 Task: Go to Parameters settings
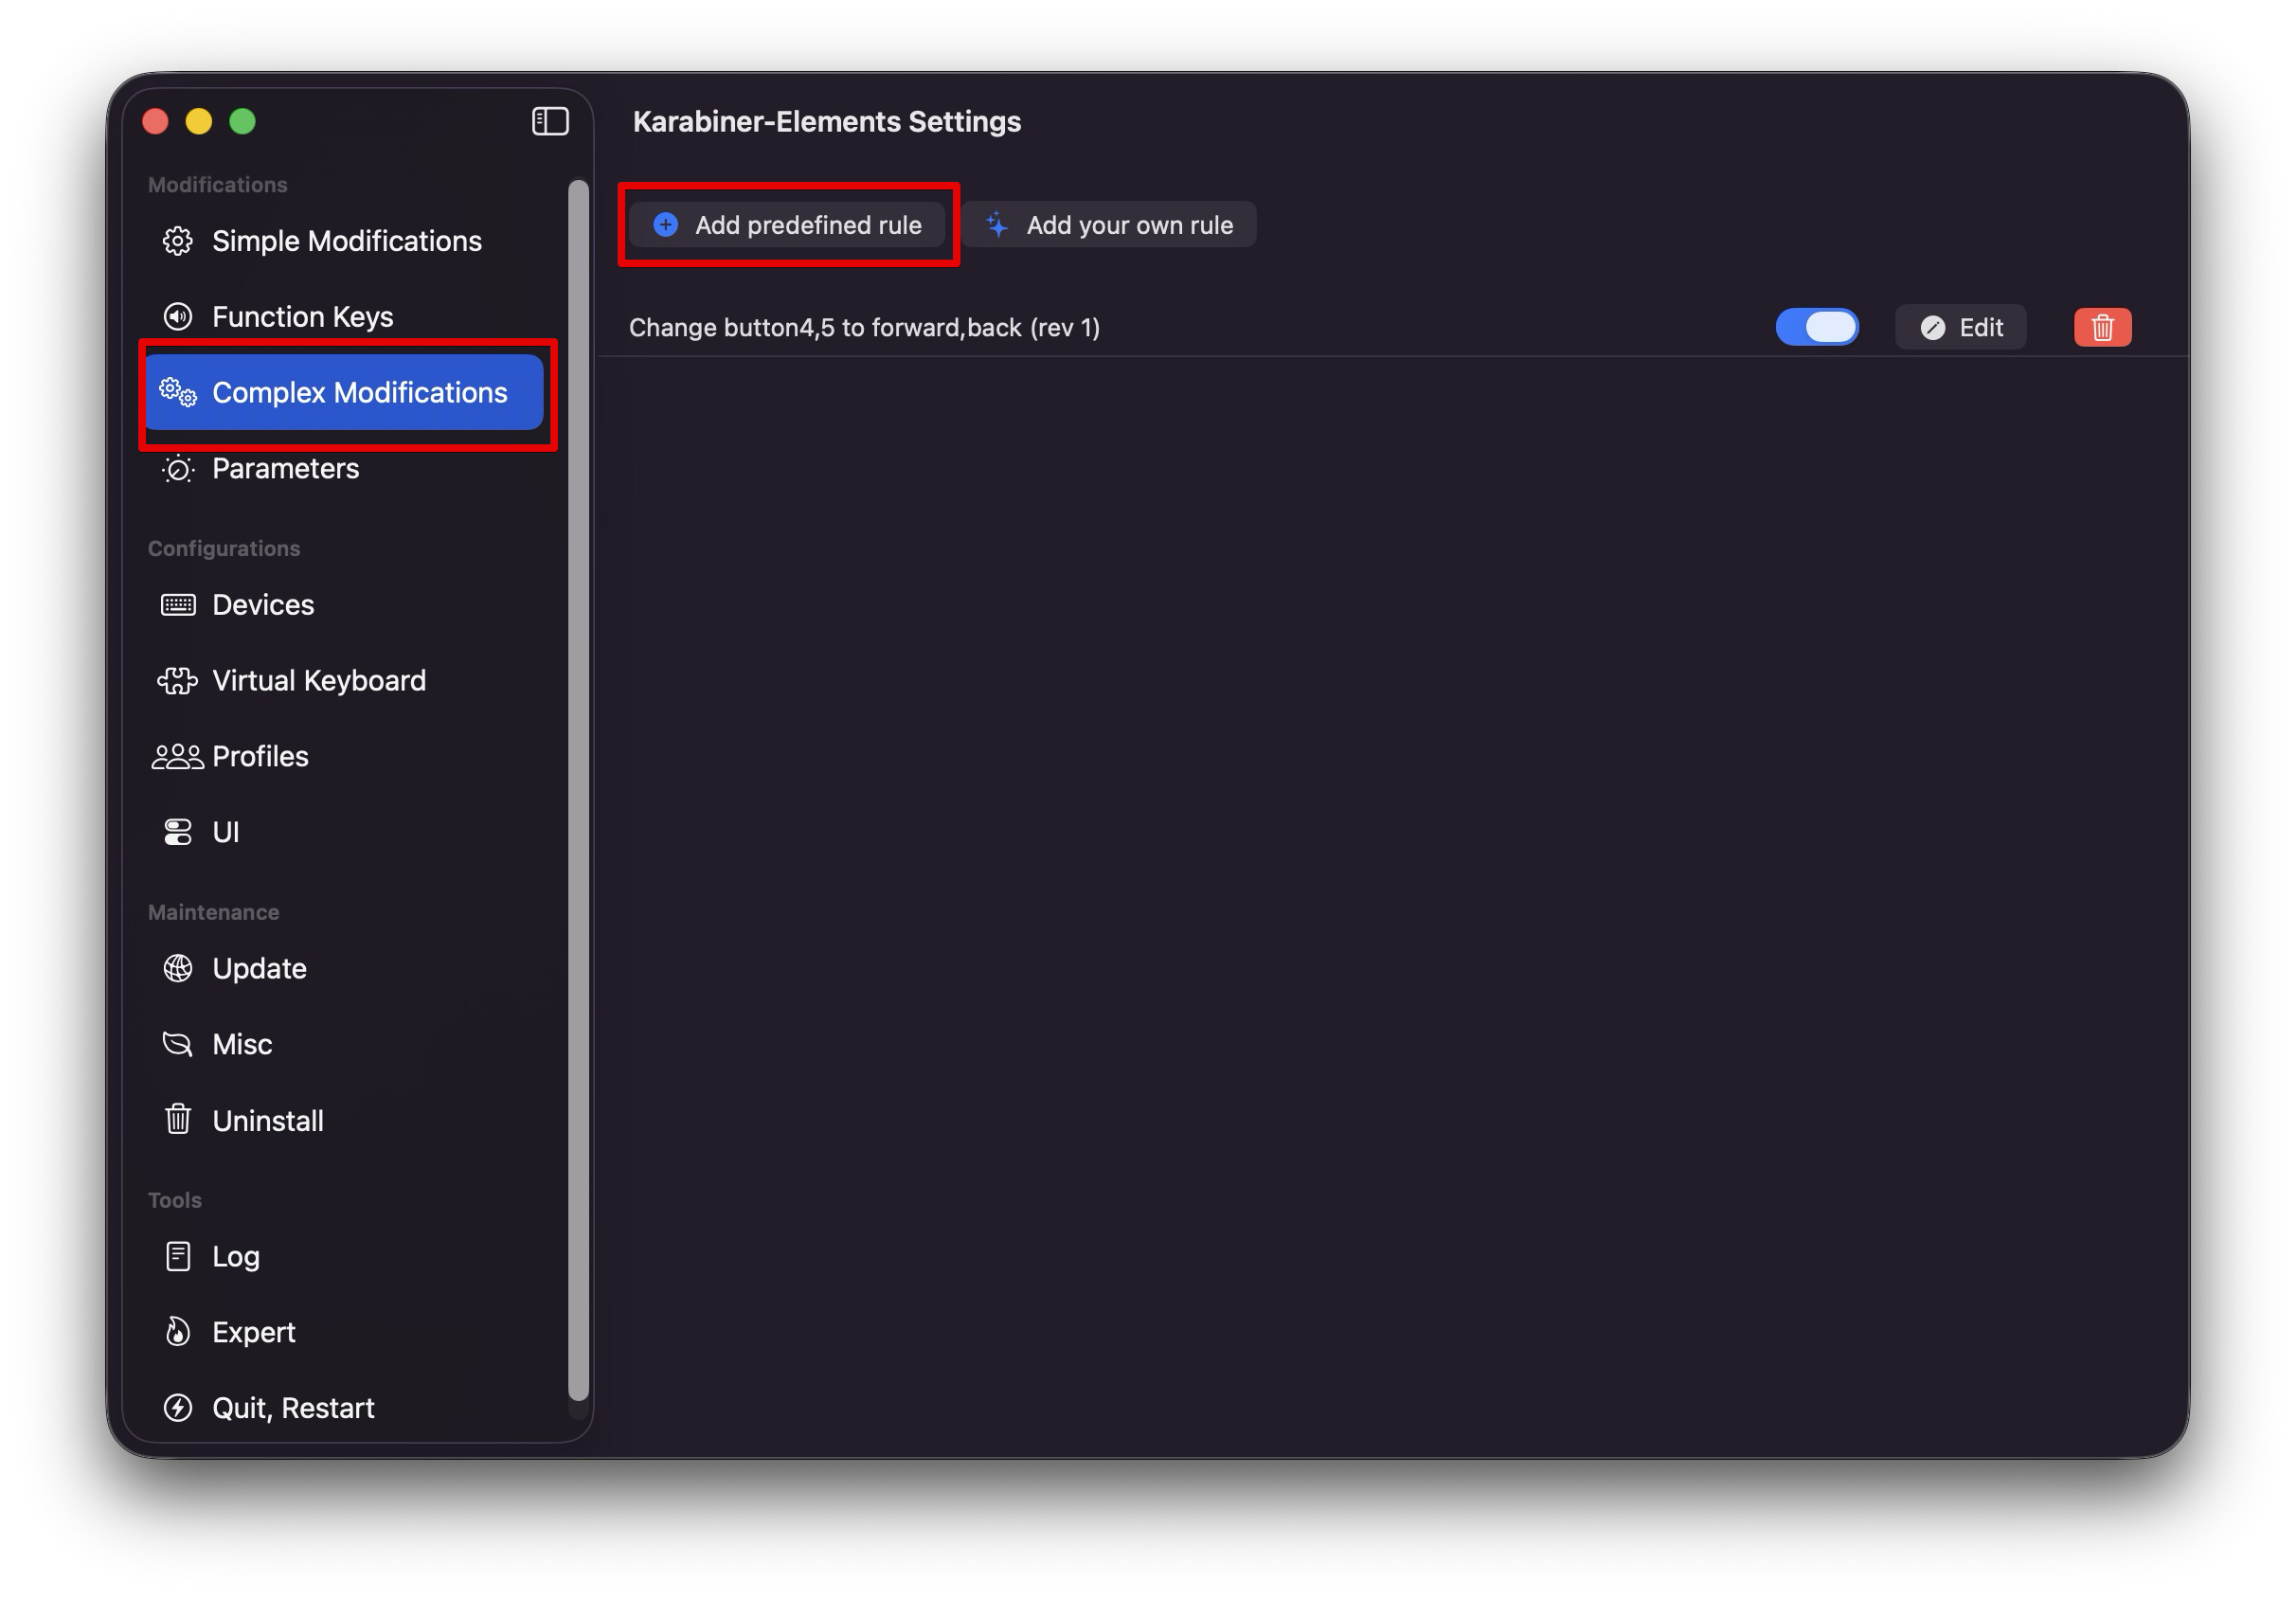click(x=285, y=468)
